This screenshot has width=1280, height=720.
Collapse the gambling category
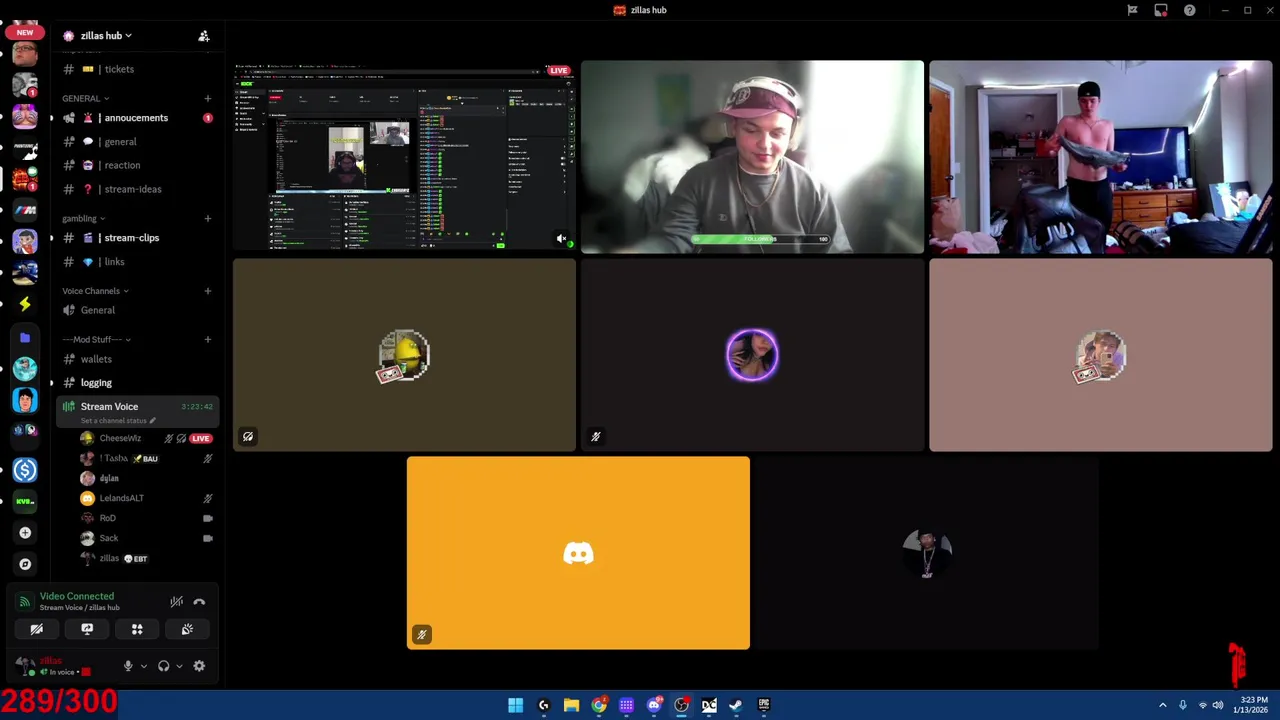coord(84,218)
